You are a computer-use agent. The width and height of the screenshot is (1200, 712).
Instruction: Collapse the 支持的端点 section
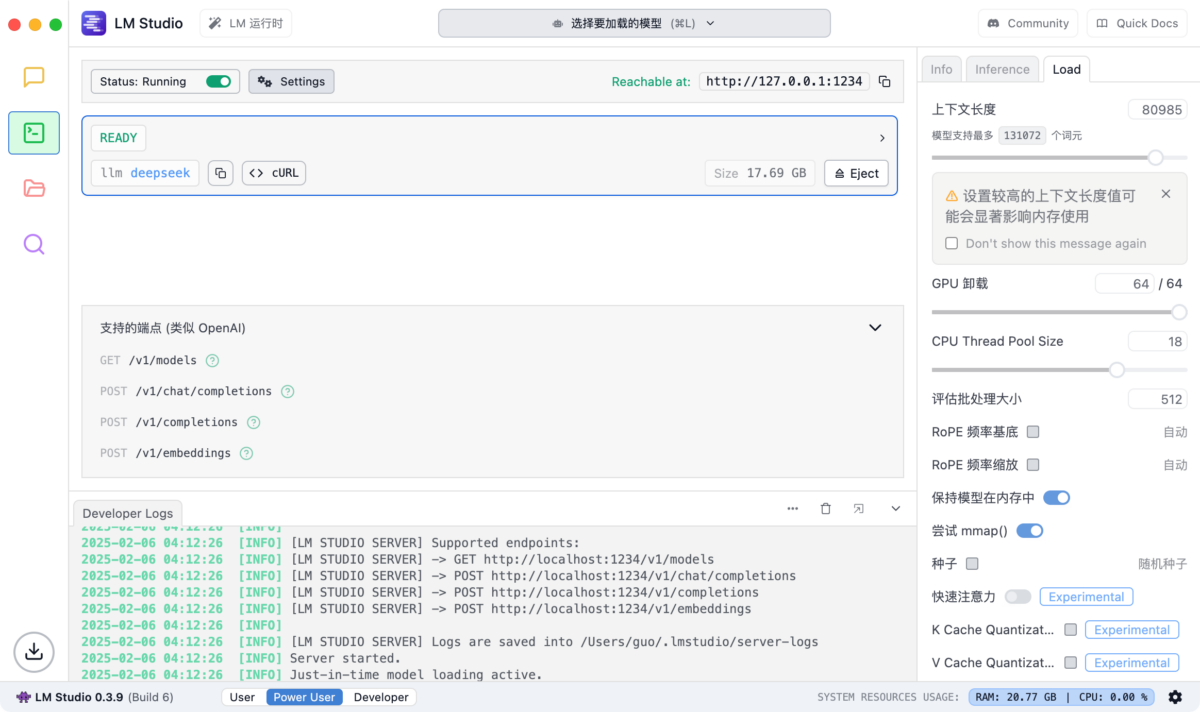875,328
